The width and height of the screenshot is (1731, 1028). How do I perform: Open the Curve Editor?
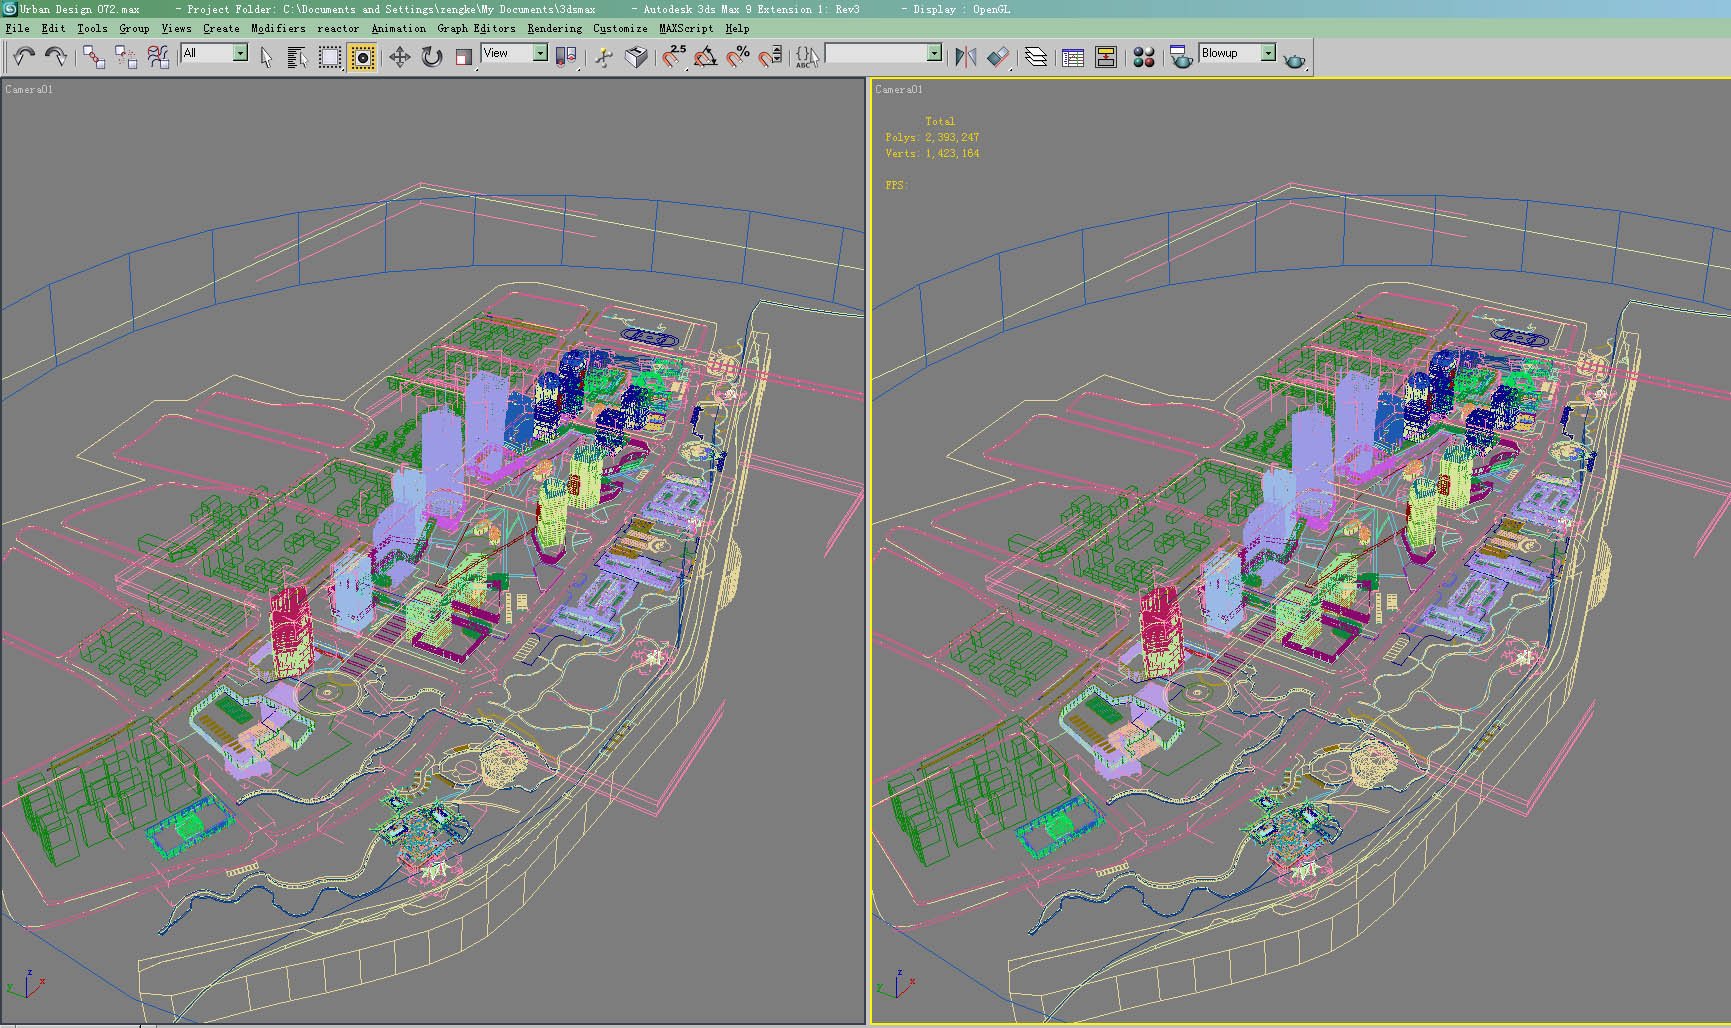(1073, 57)
